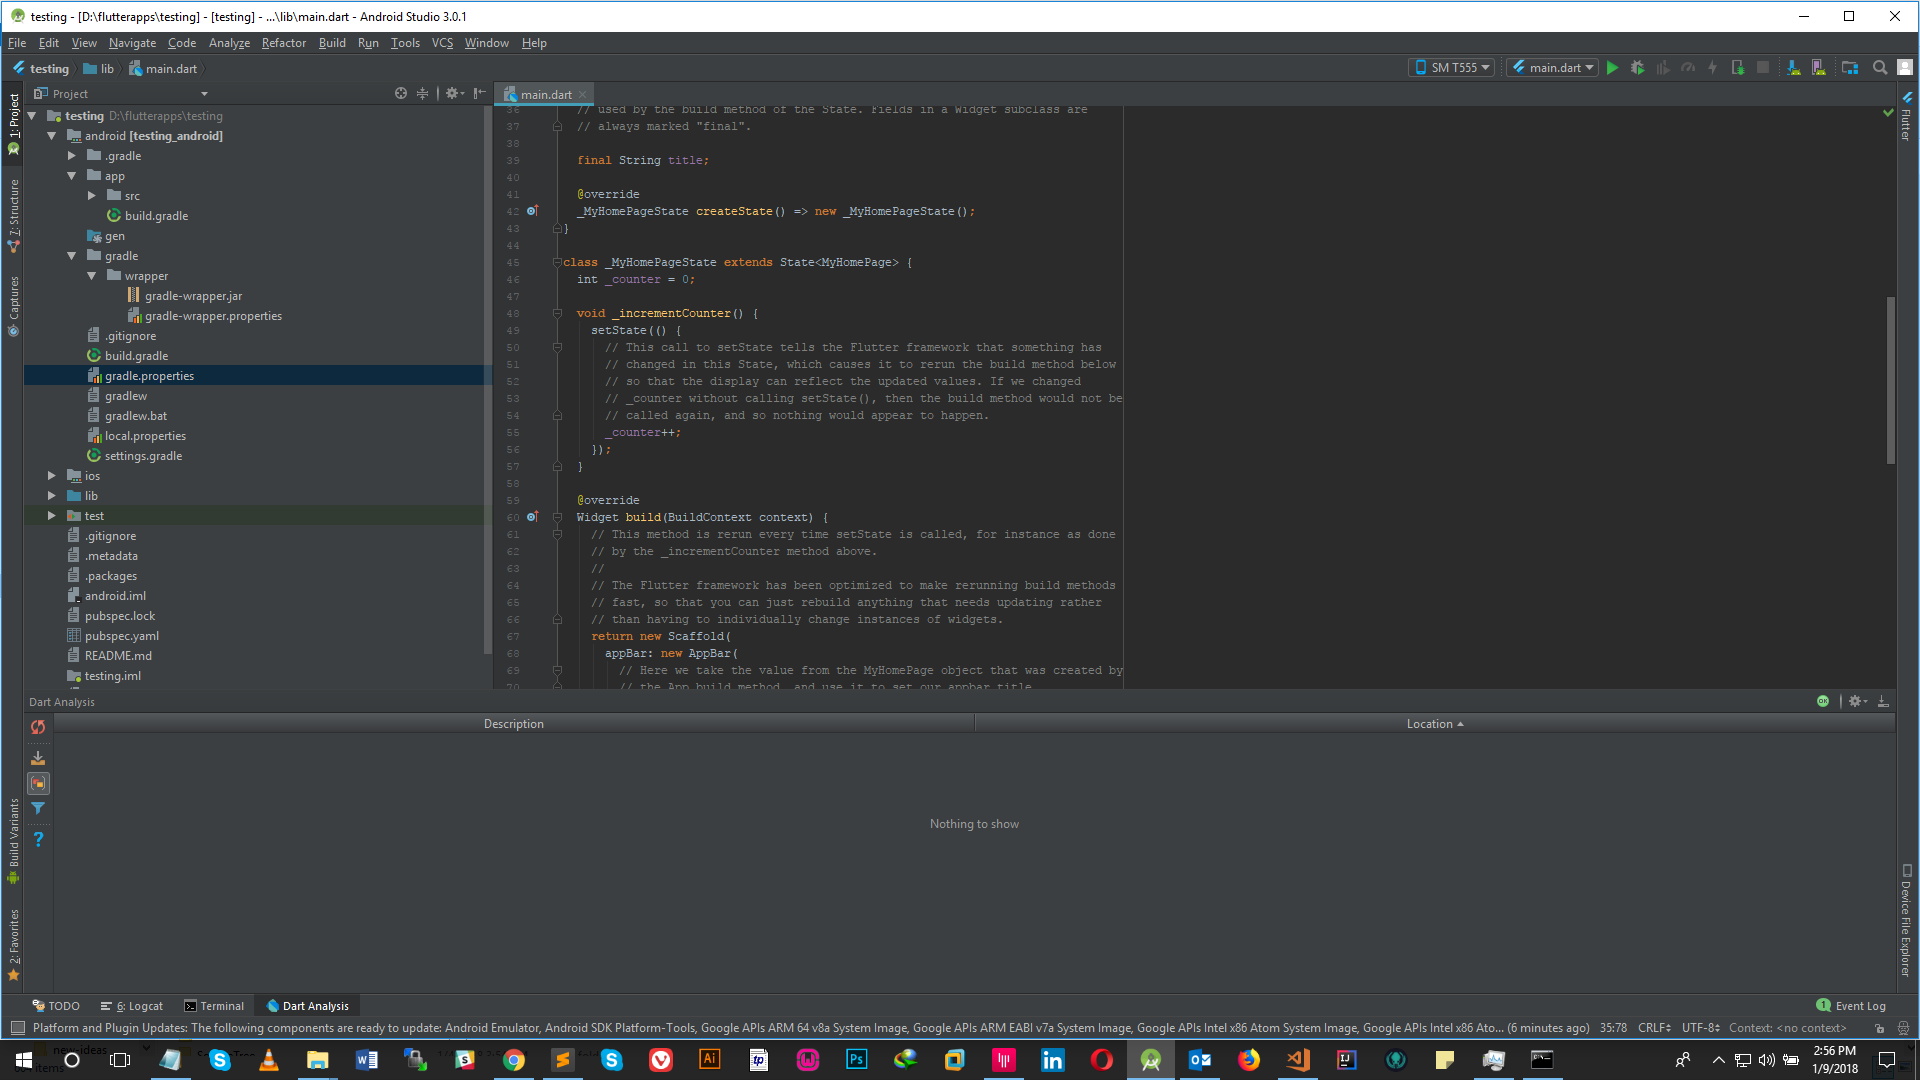1920x1080 pixels.
Task: Toggle grouping by file in Dart Analysis
Action: pos(38,783)
